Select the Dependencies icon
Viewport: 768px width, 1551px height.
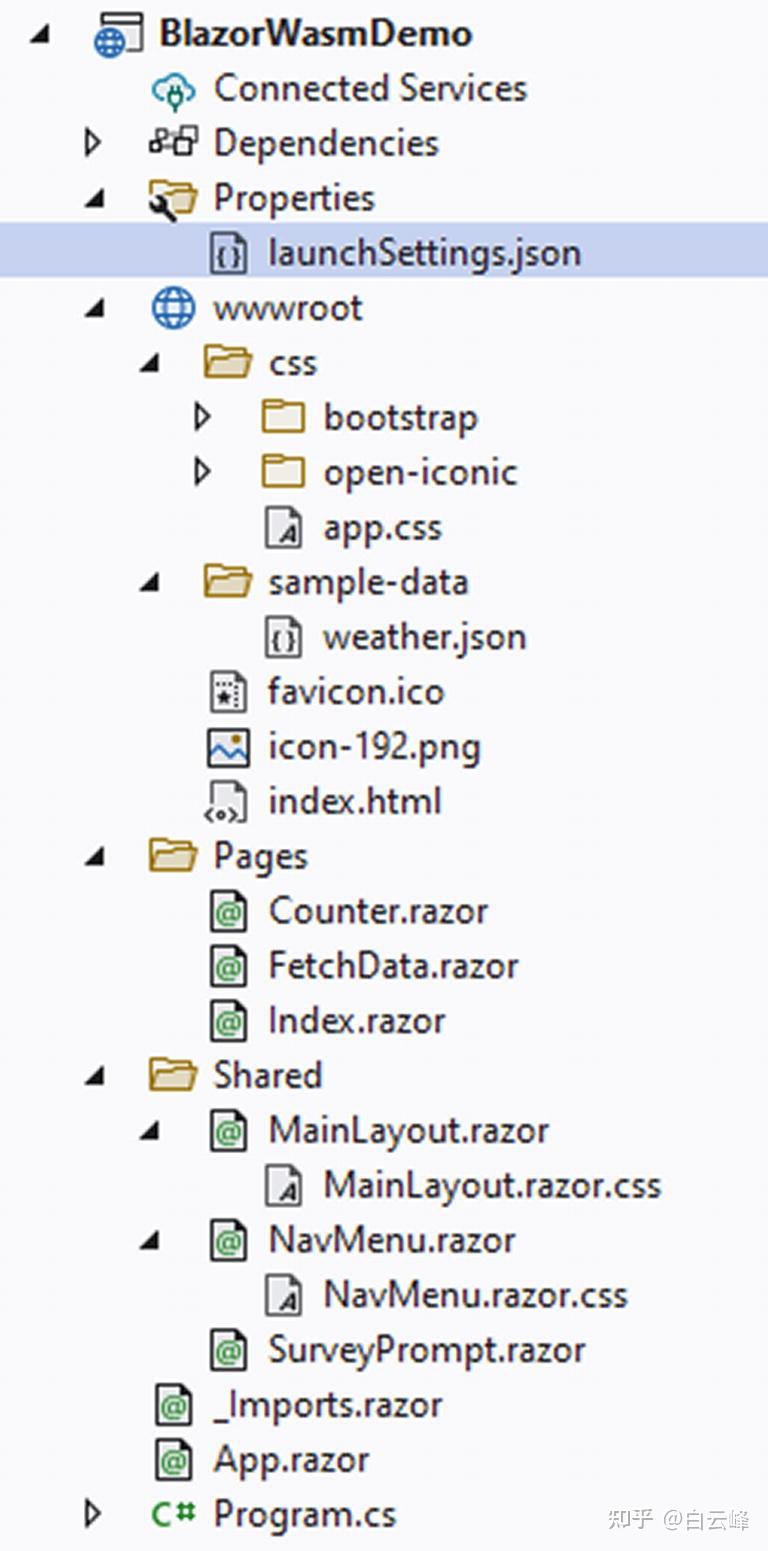point(174,143)
